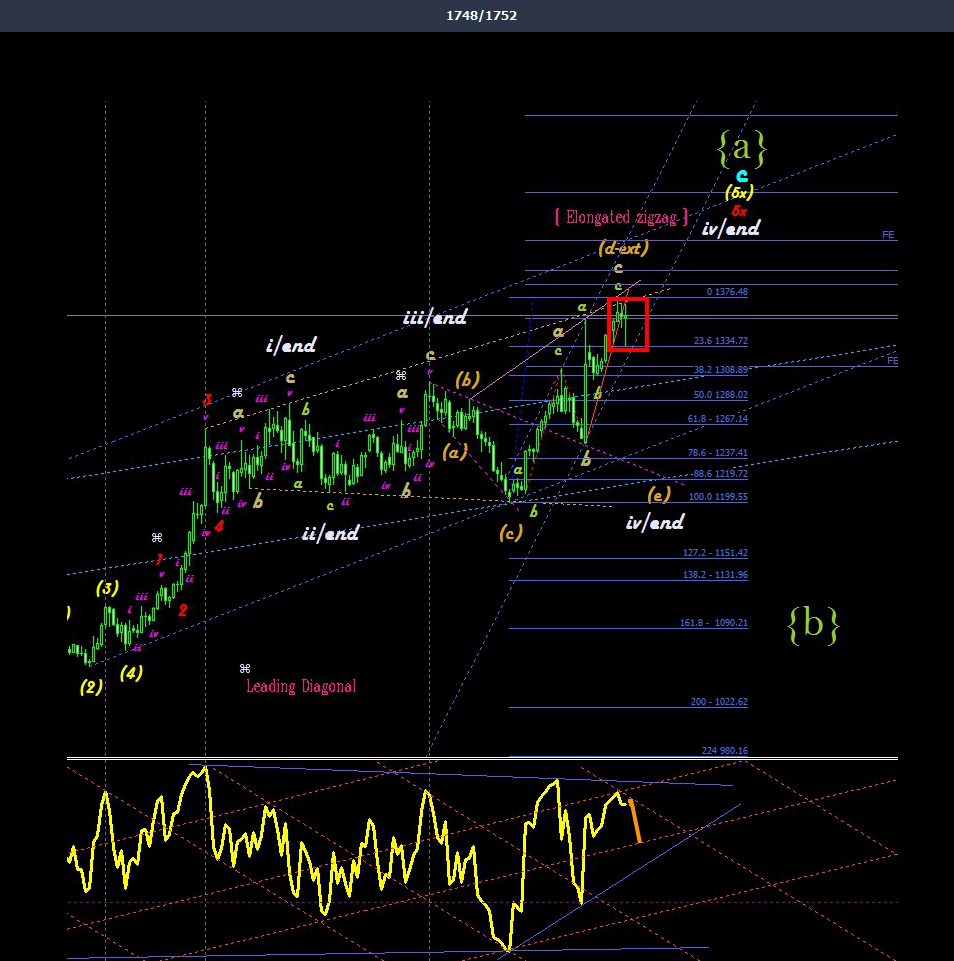
Task: Select the red 4 wave label
Action: [219, 526]
